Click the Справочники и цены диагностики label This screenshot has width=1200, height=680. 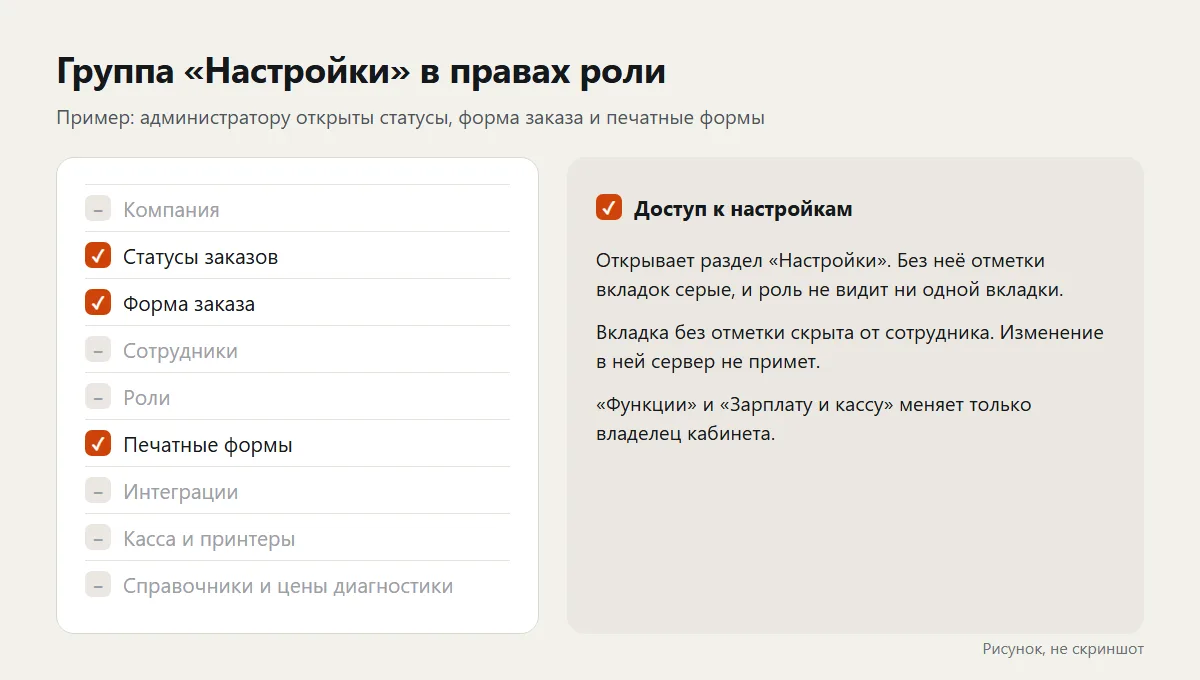click(288, 586)
